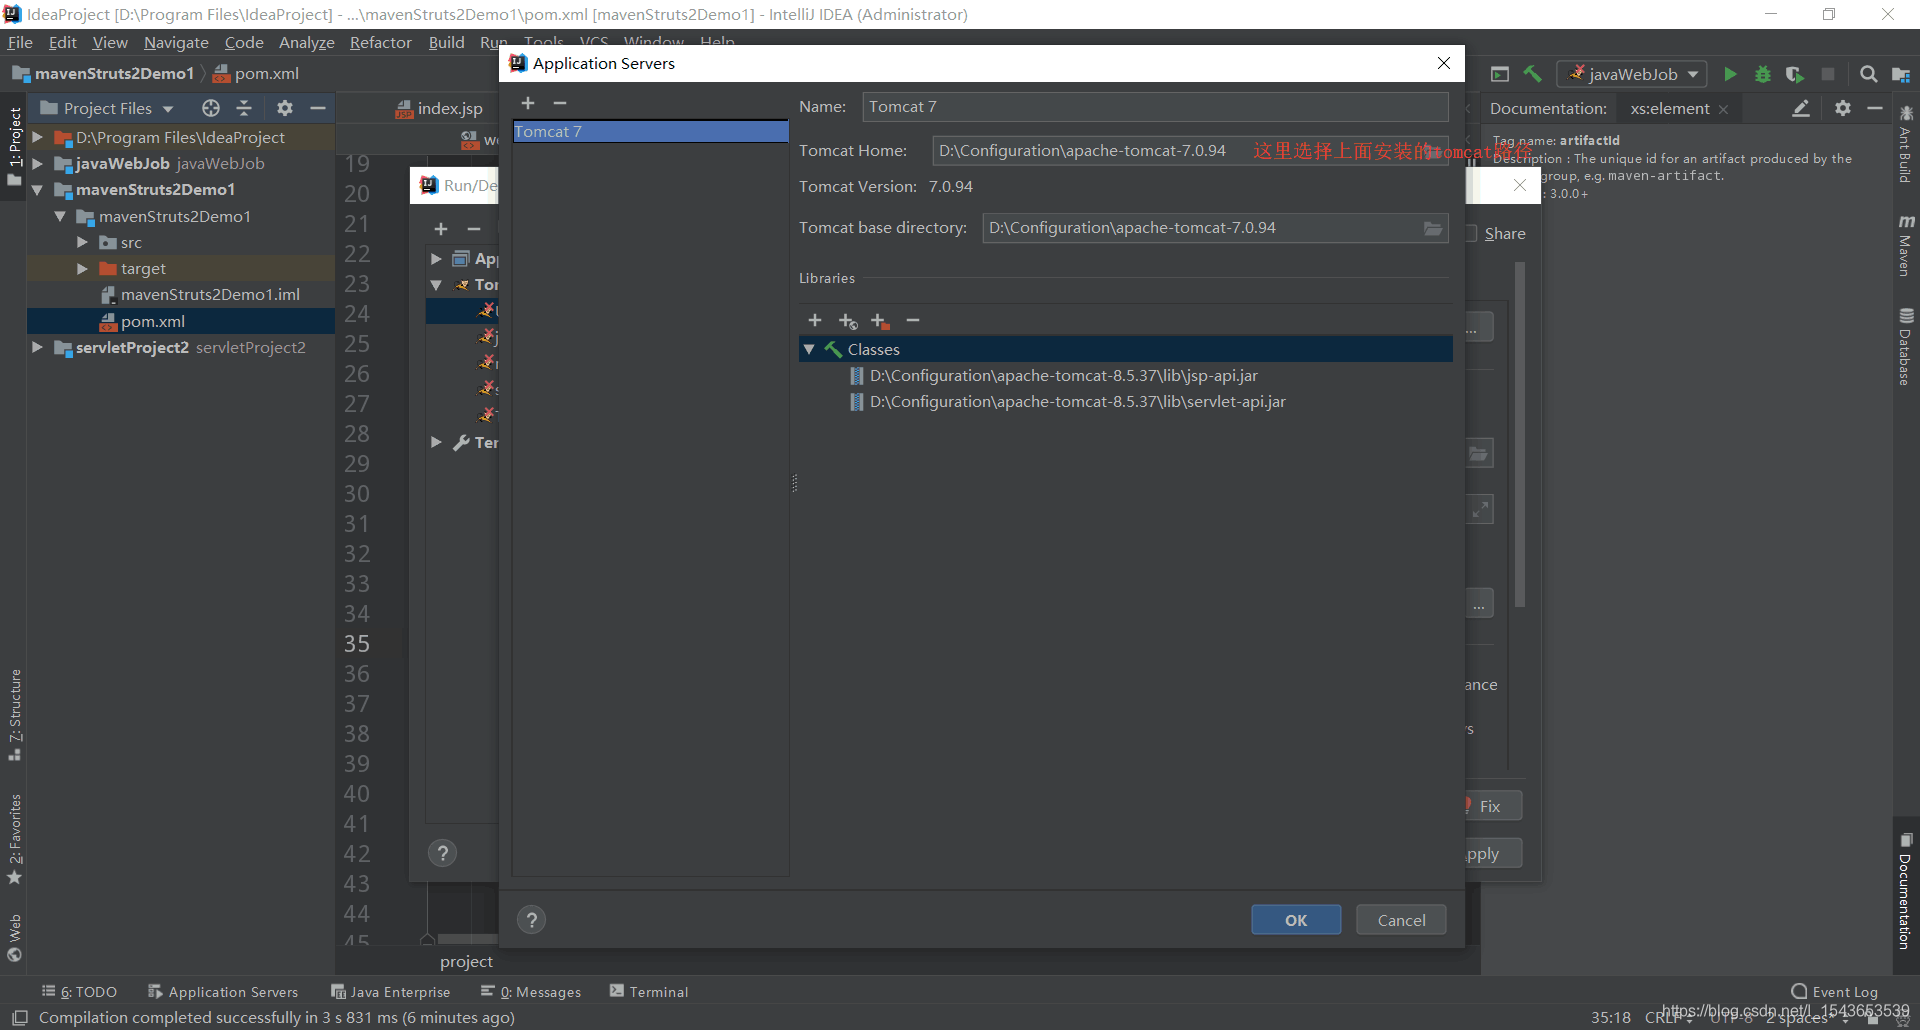This screenshot has width=1920, height=1030.
Task: Select servlet-api.jar library entry
Action: pos(1078,401)
